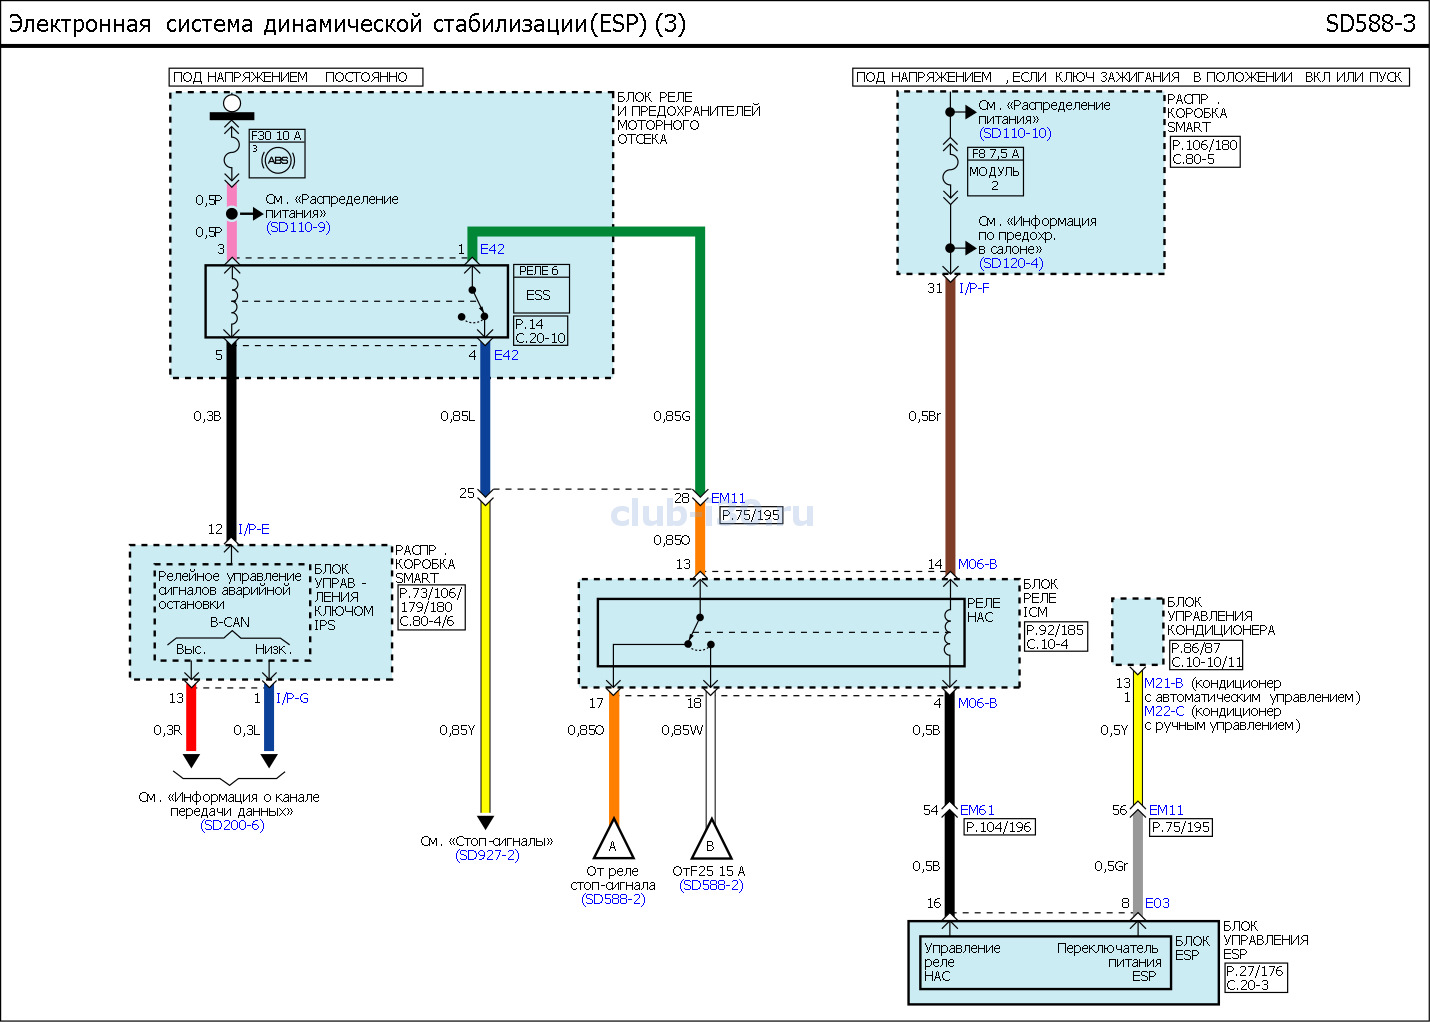Open SD588-2 link under «От реле стоп-сигнала»
Image resolution: width=1430 pixels, height=1022 pixels.
613,899
